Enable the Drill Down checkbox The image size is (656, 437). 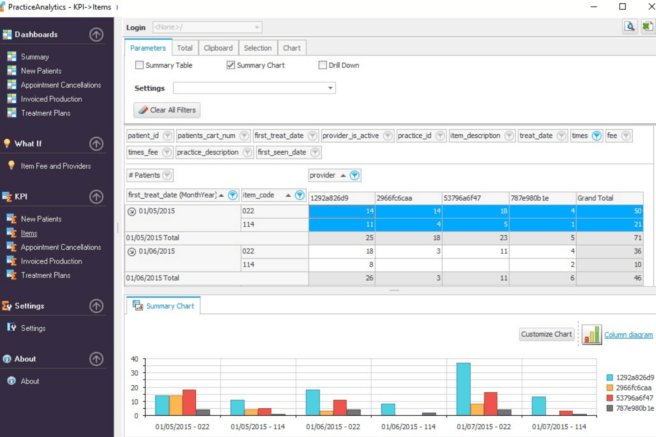[x=323, y=65]
